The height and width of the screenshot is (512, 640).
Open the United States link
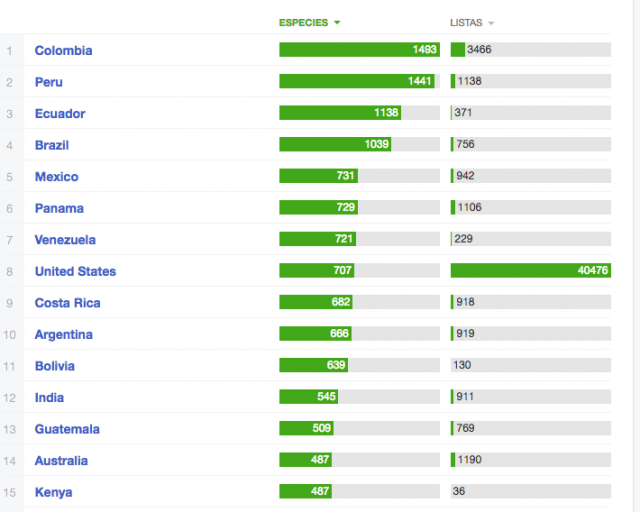(x=75, y=271)
